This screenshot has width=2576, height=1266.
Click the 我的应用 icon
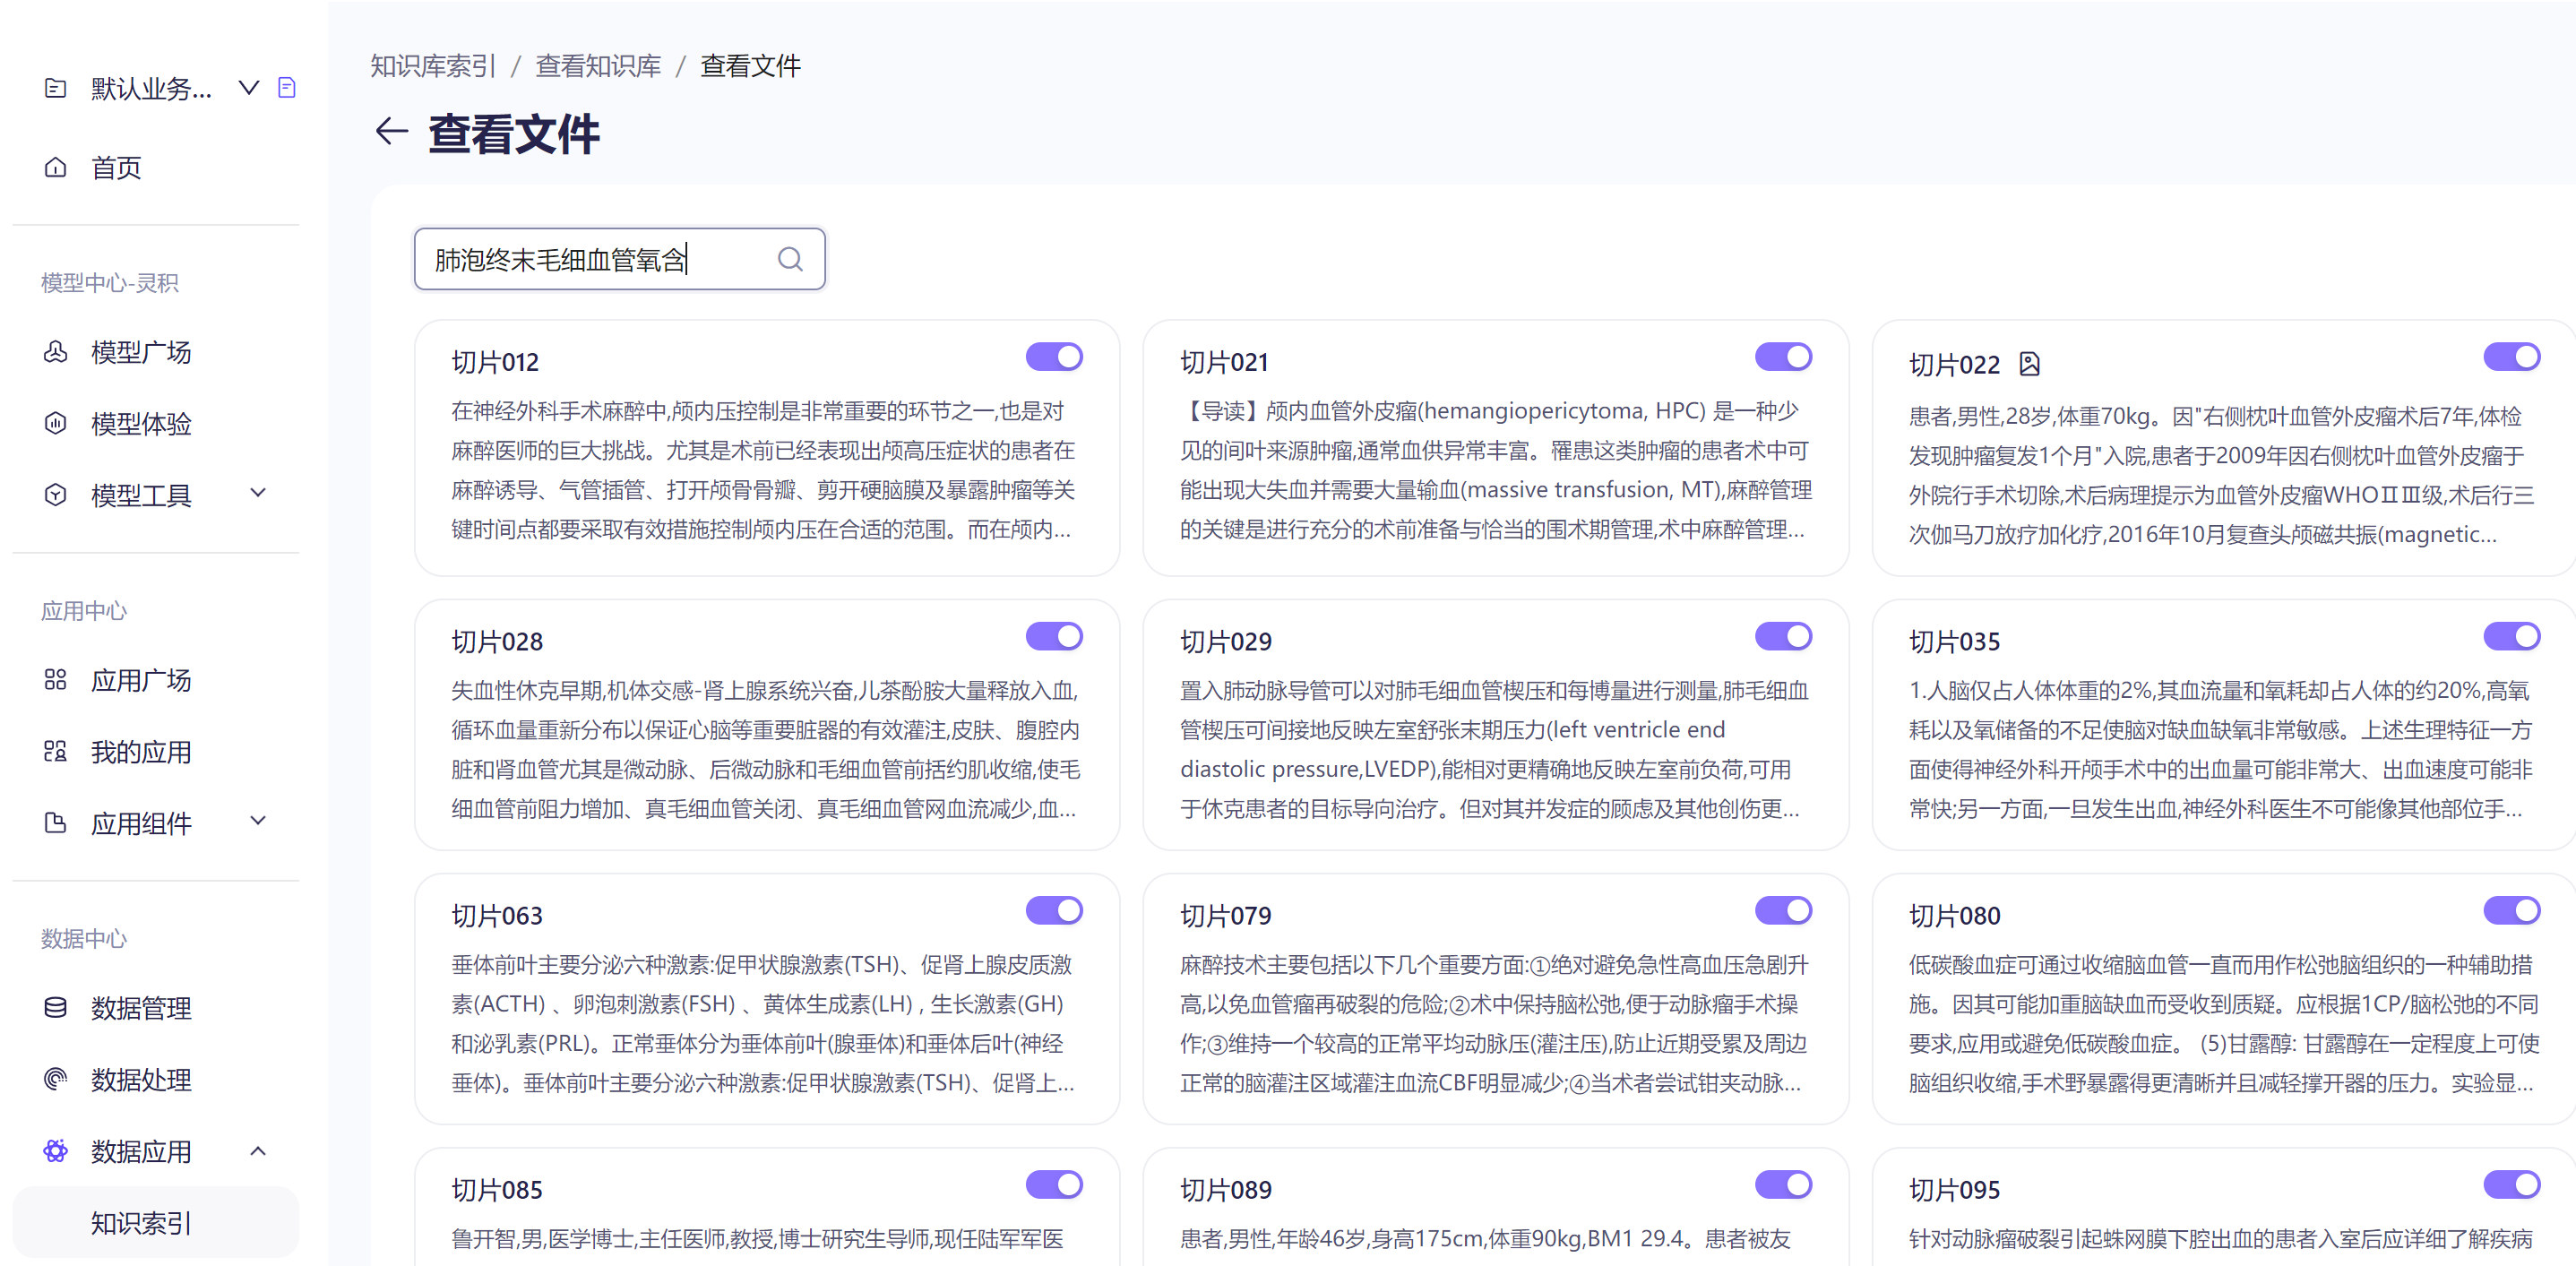click(56, 751)
